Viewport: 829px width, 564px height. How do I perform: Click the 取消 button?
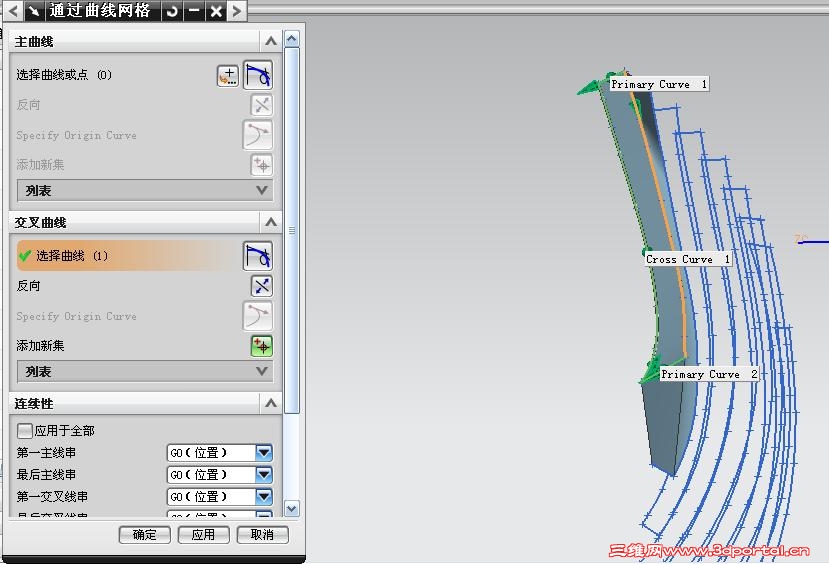point(263,535)
